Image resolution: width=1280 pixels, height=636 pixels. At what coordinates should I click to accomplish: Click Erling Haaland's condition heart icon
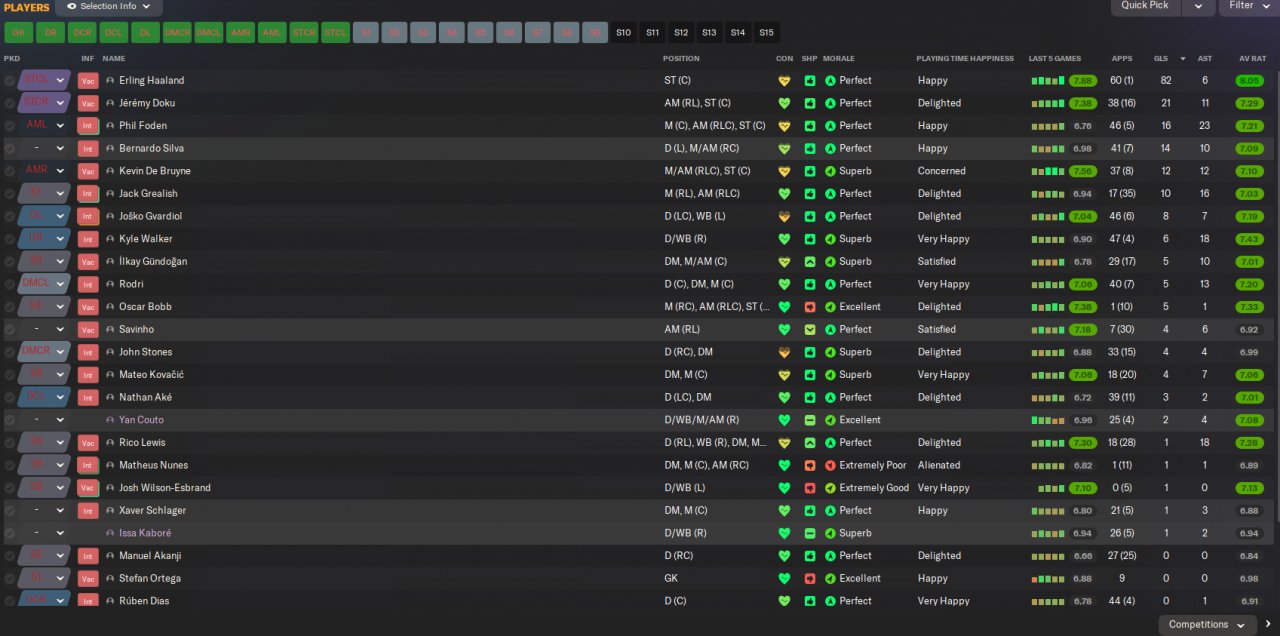784,80
